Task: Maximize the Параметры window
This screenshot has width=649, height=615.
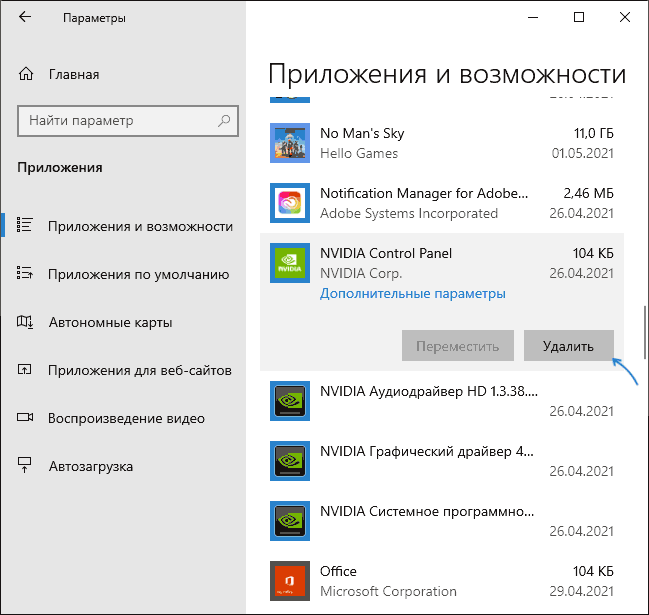Action: (579, 17)
